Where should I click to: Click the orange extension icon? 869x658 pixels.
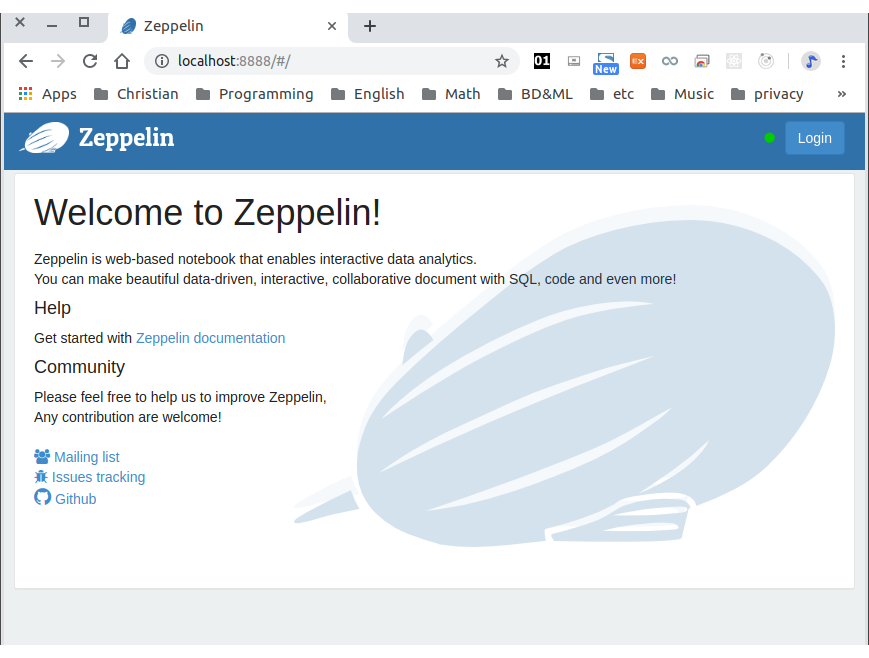[x=638, y=61]
